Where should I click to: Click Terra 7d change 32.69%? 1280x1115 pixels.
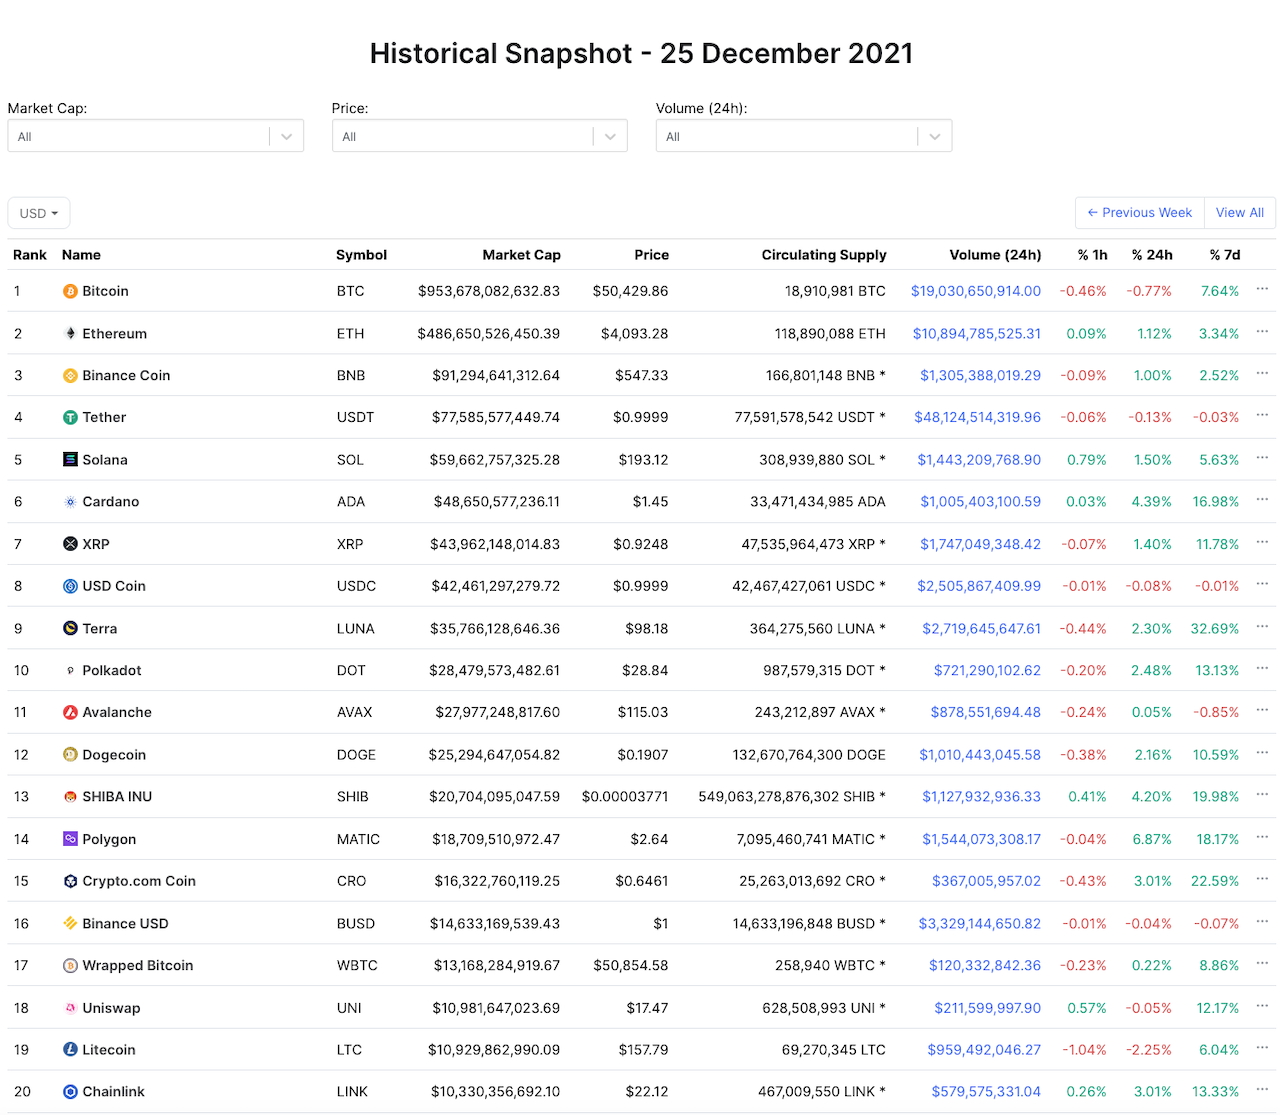1215,628
